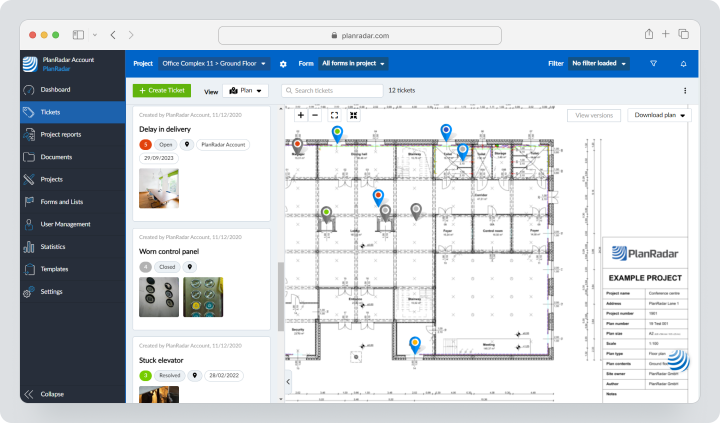Expand the Download plan dropdown
720x423 pixels.
pos(659,115)
